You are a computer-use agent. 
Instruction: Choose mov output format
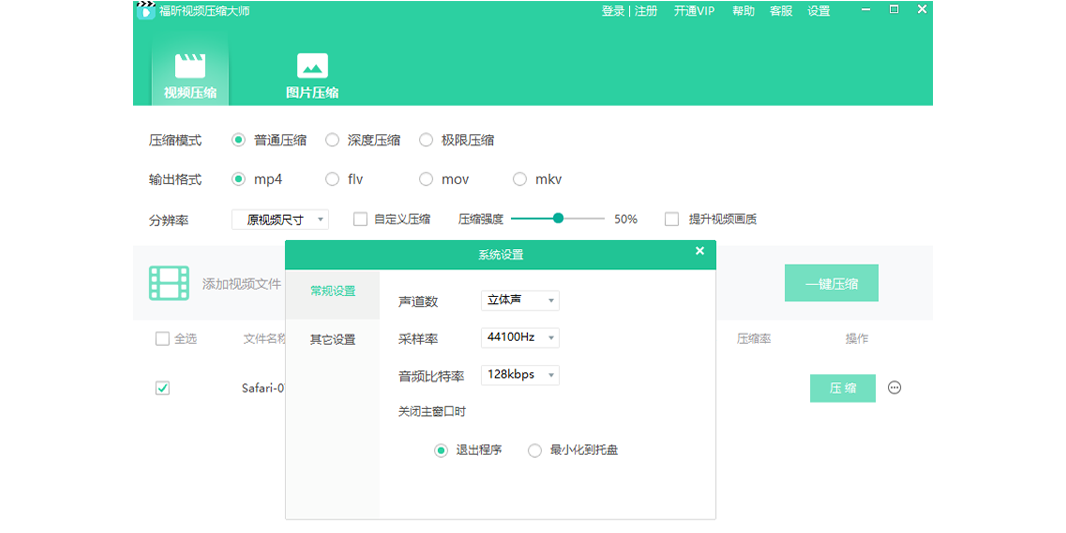click(x=426, y=180)
